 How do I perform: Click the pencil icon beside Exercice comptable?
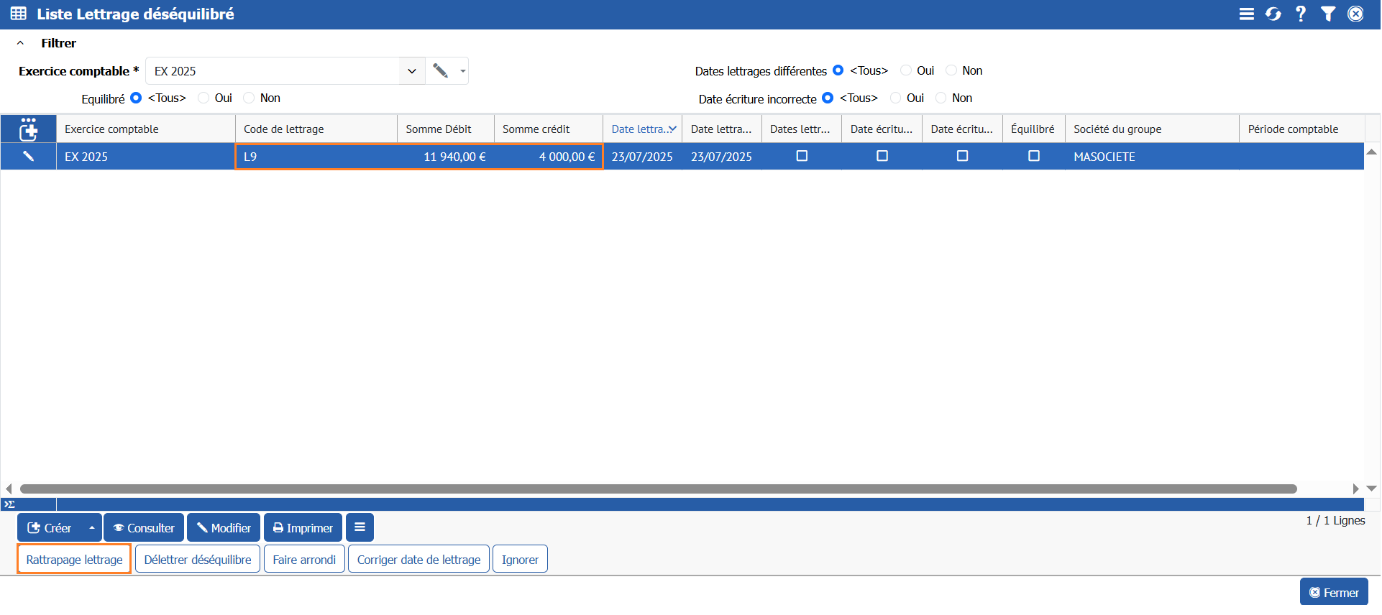[x=440, y=72]
